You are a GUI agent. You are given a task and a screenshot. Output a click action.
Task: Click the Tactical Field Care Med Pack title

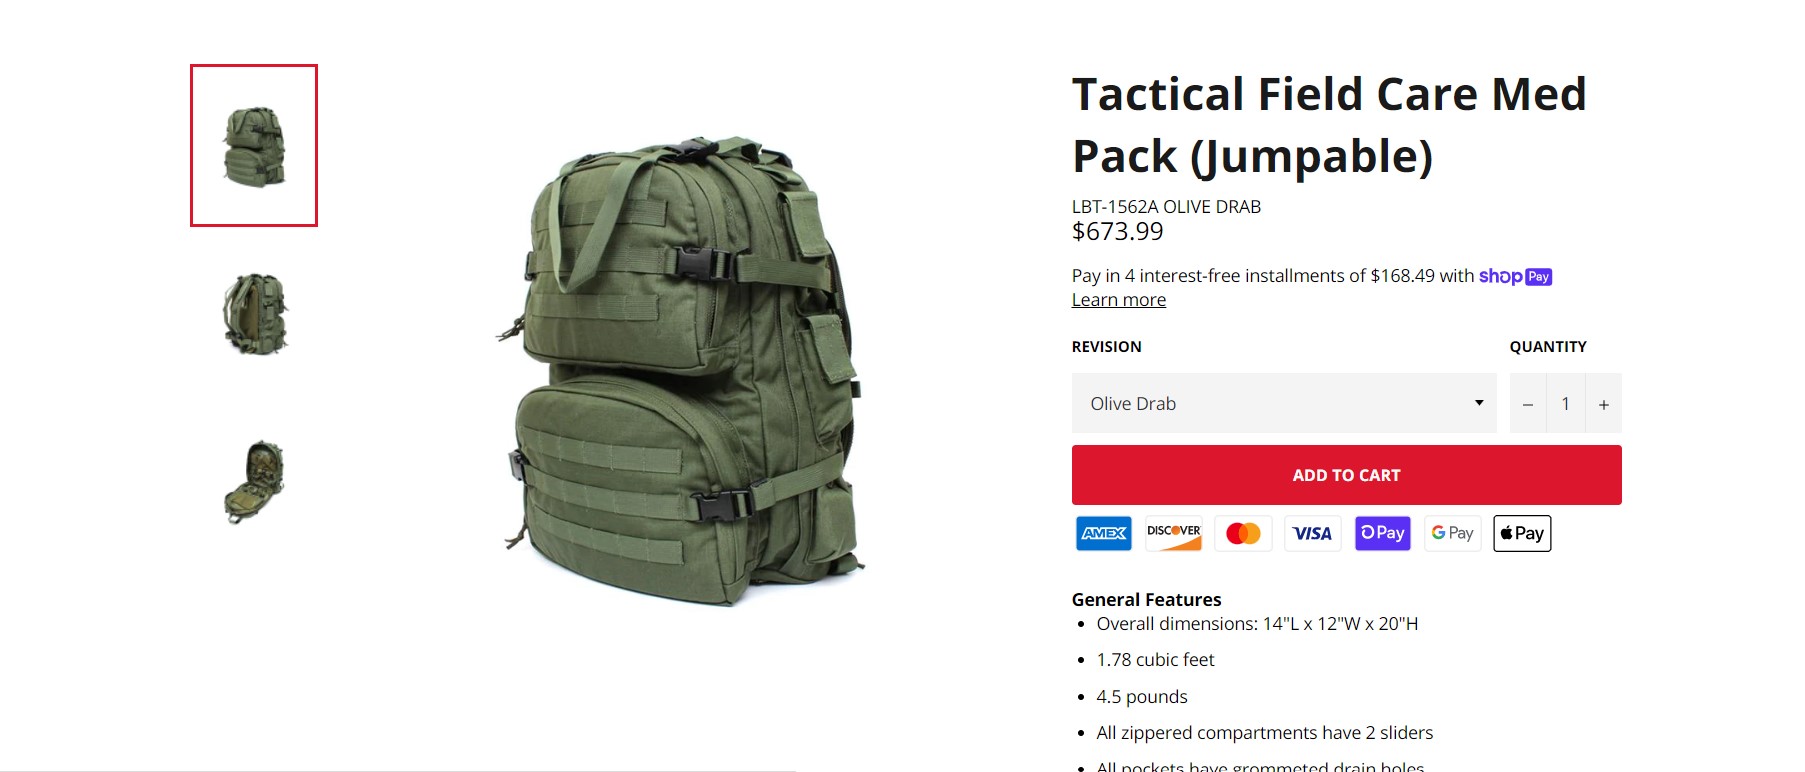pos(1329,125)
